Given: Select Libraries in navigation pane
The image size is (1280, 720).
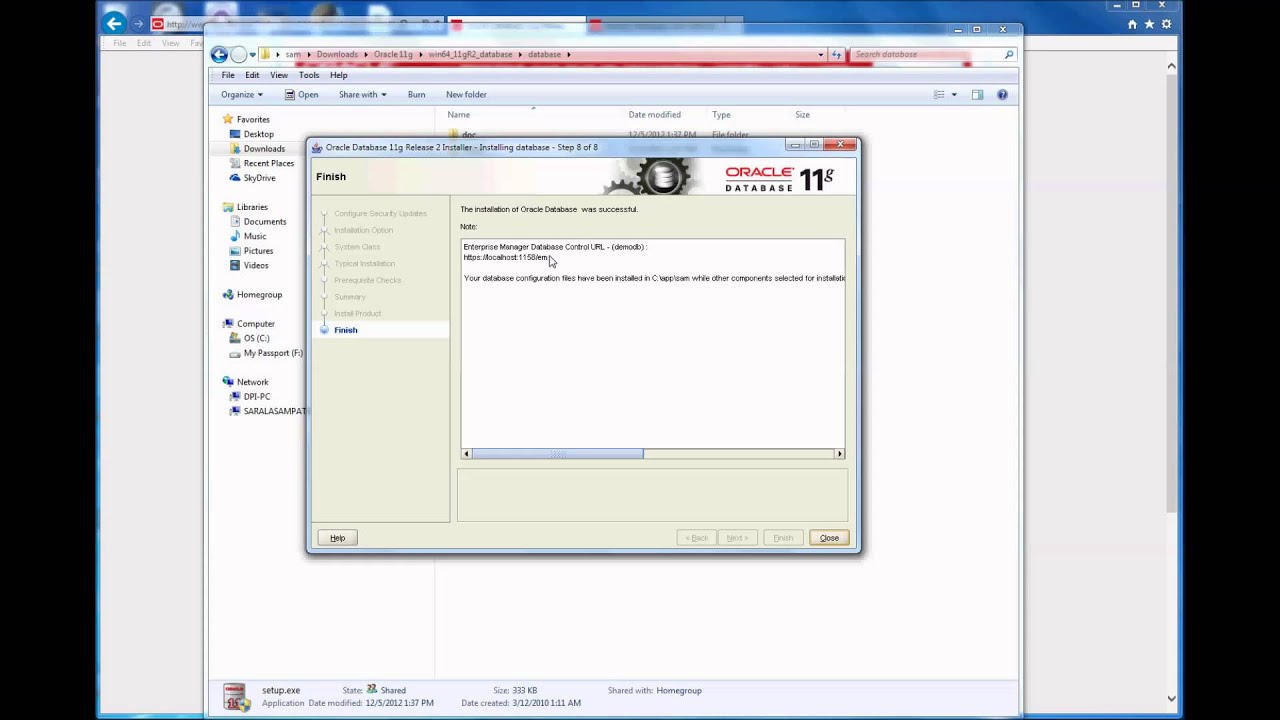Looking at the screenshot, I should pos(252,207).
